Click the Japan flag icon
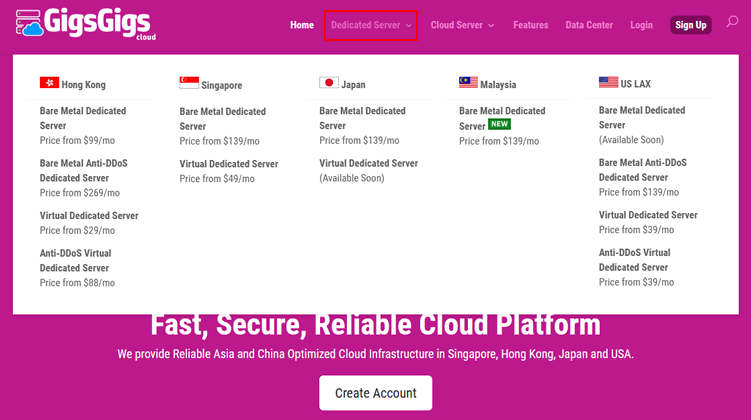 328,84
